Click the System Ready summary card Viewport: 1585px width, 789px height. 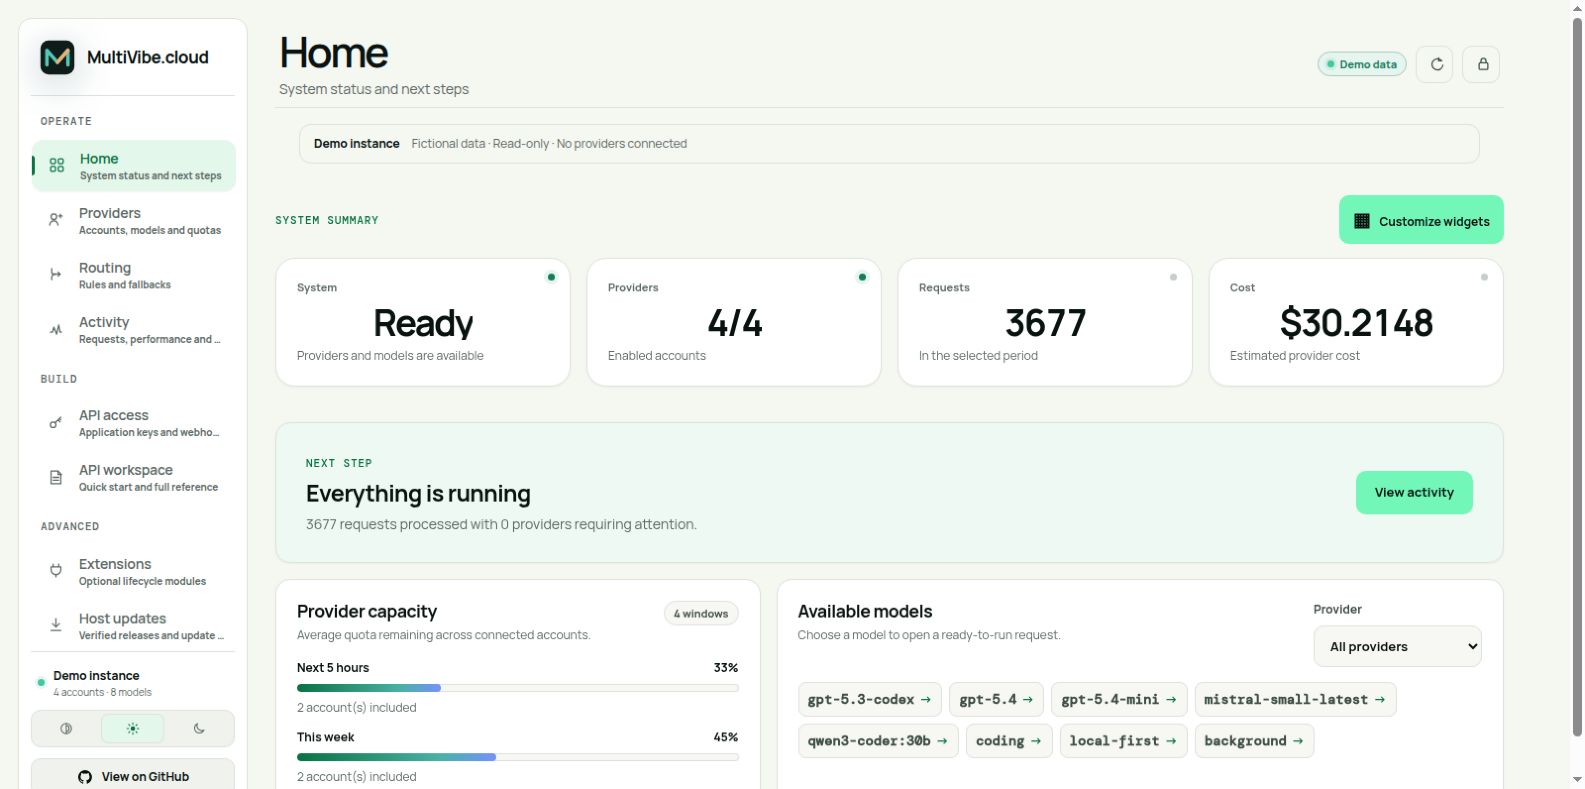tap(423, 322)
